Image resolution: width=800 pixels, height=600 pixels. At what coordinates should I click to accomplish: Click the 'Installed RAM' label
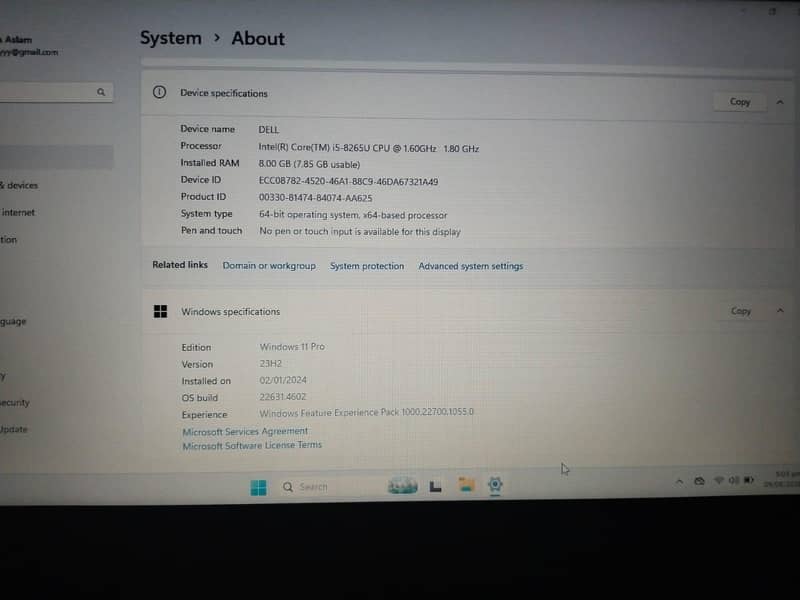(x=209, y=163)
